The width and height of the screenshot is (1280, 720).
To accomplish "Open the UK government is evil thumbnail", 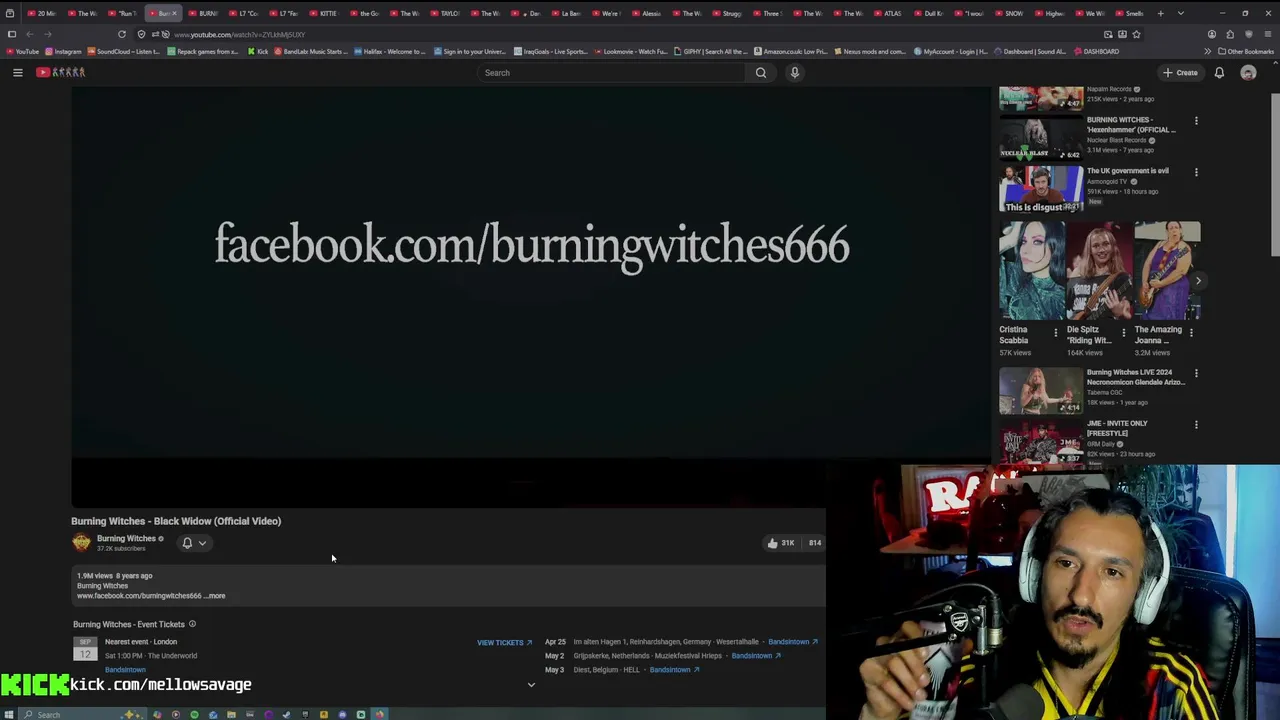I will [x=1041, y=189].
